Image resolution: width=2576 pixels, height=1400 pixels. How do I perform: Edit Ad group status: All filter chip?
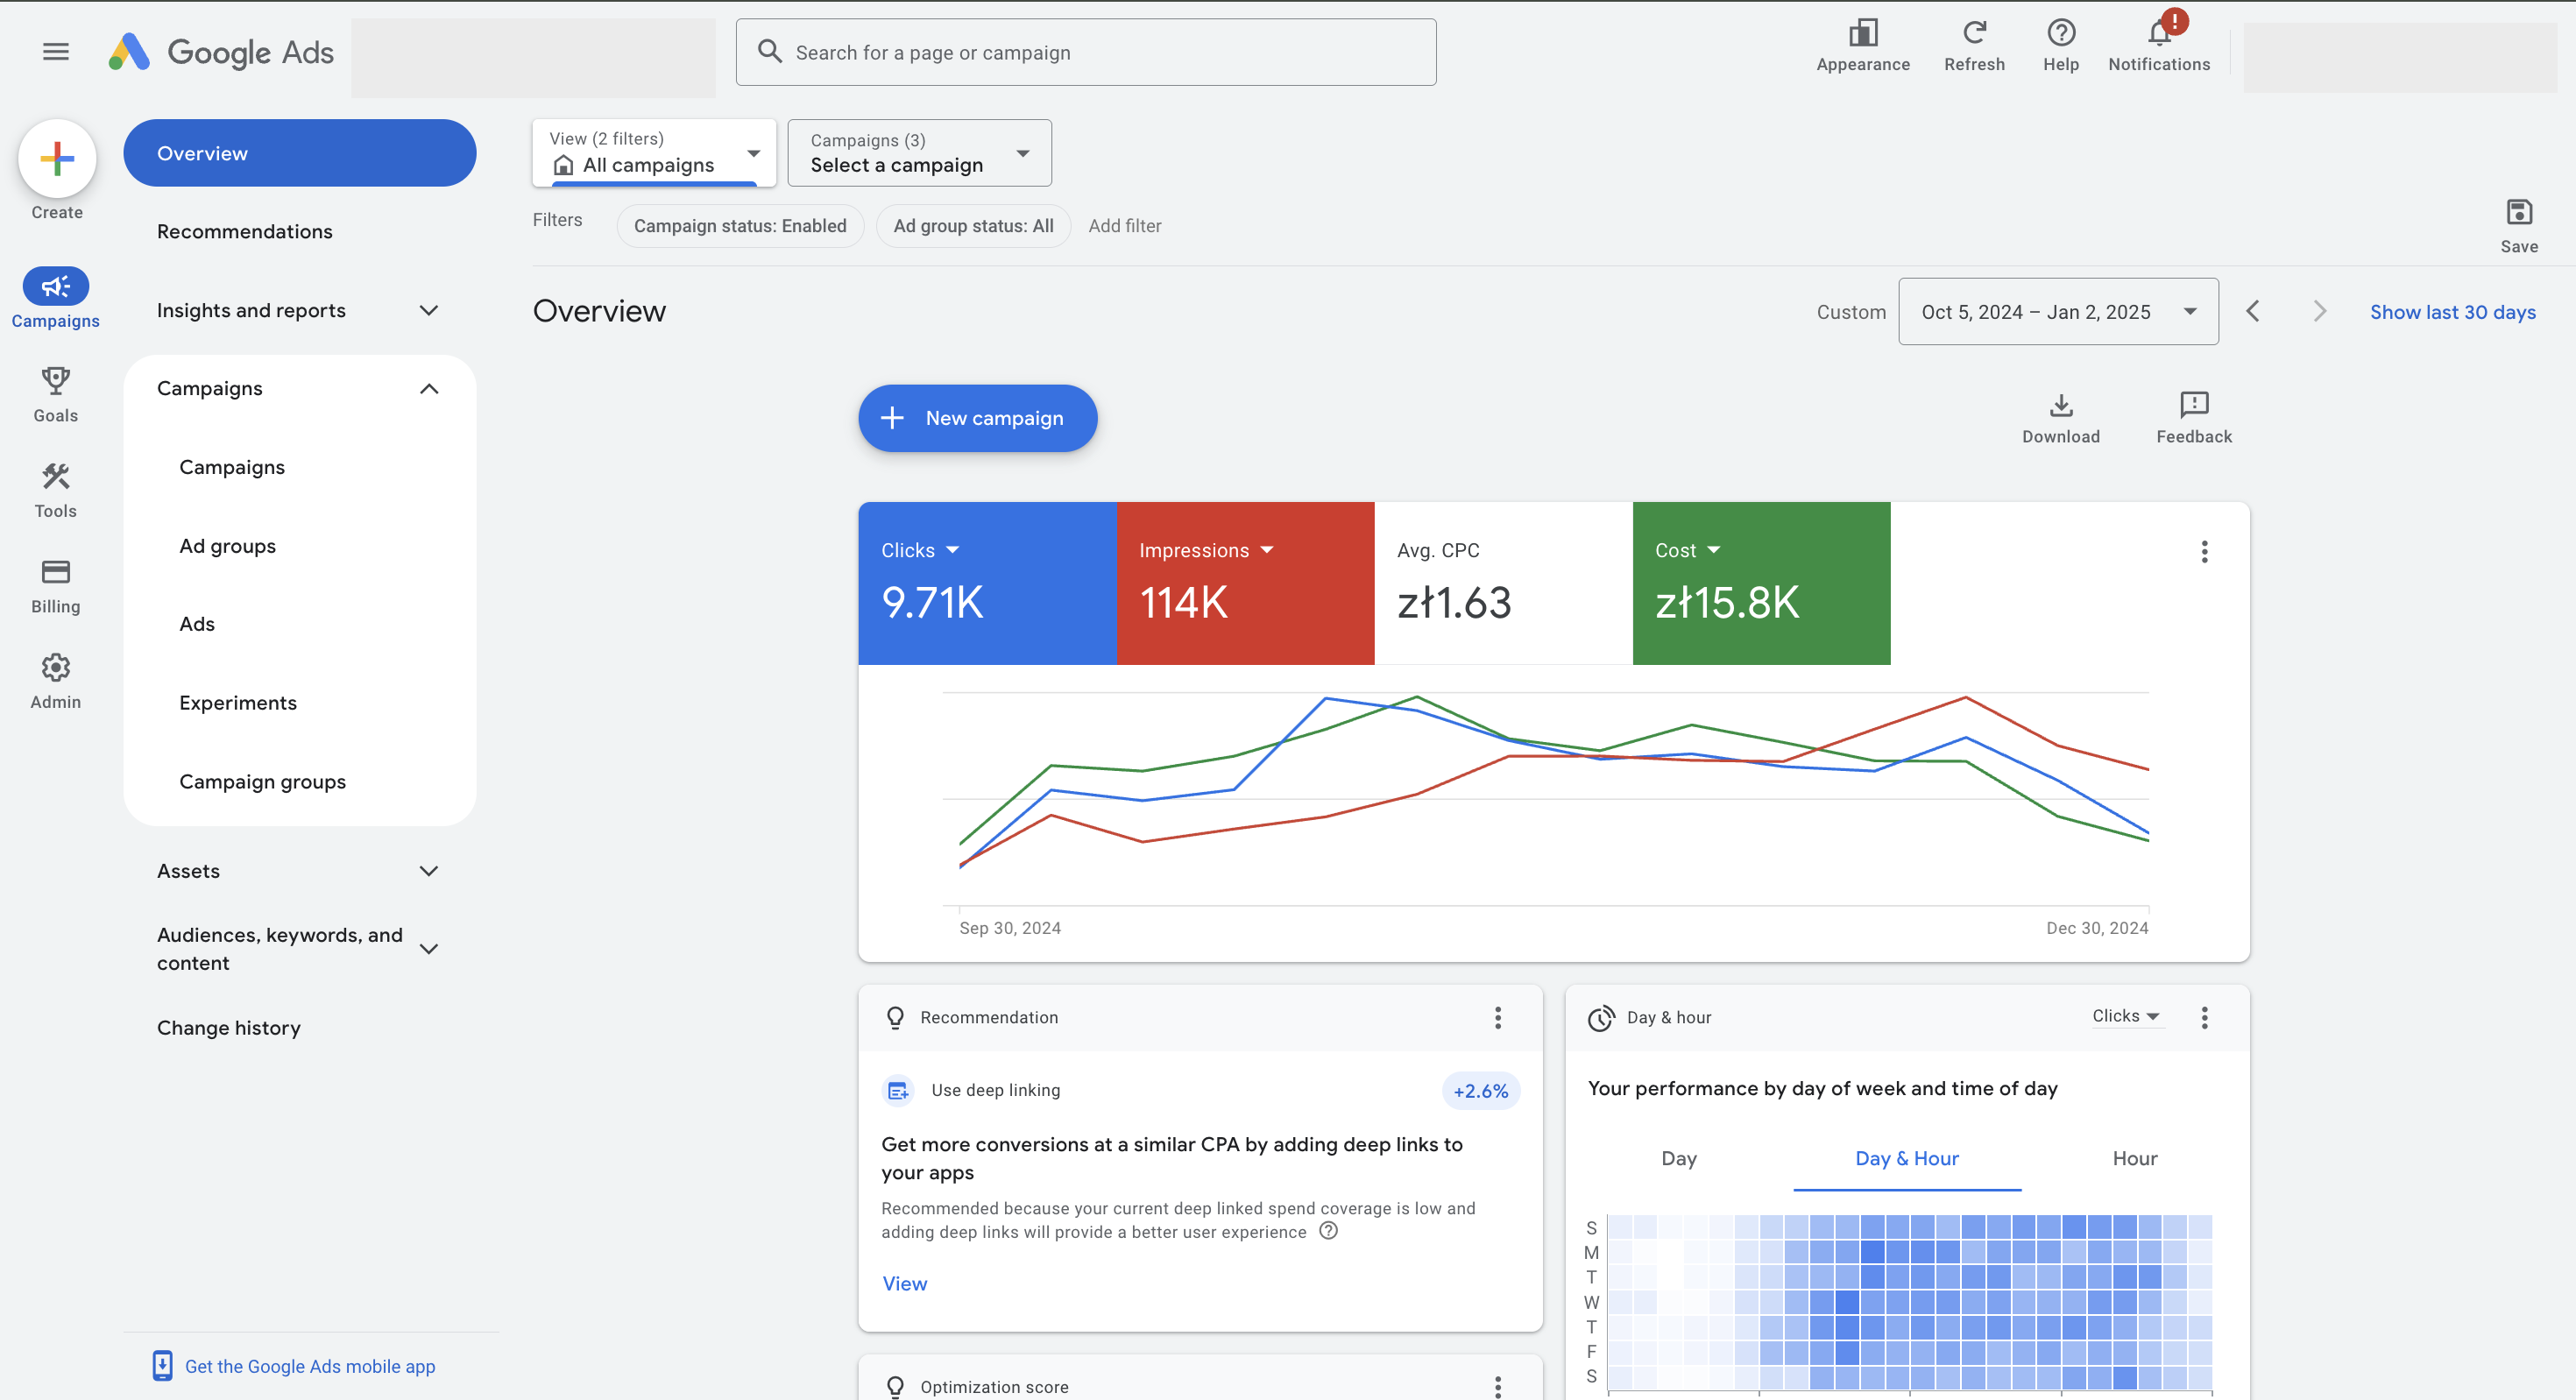(x=973, y=226)
